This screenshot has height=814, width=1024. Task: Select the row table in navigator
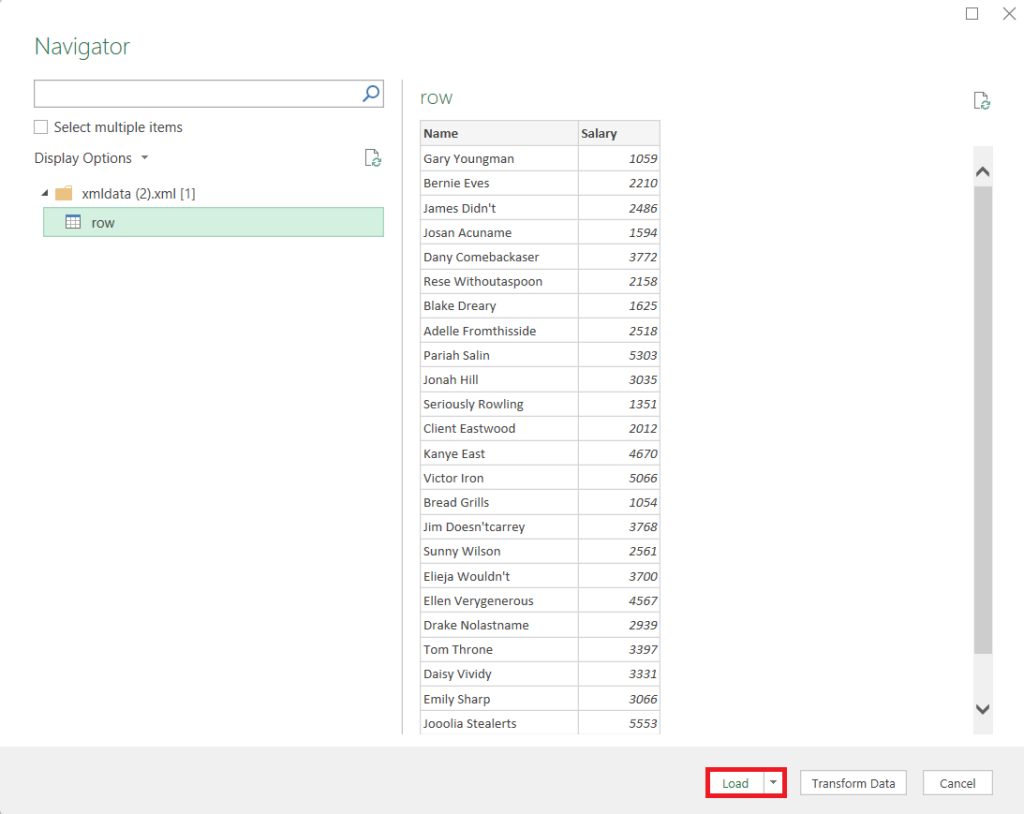pyautogui.click(x=150, y=222)
